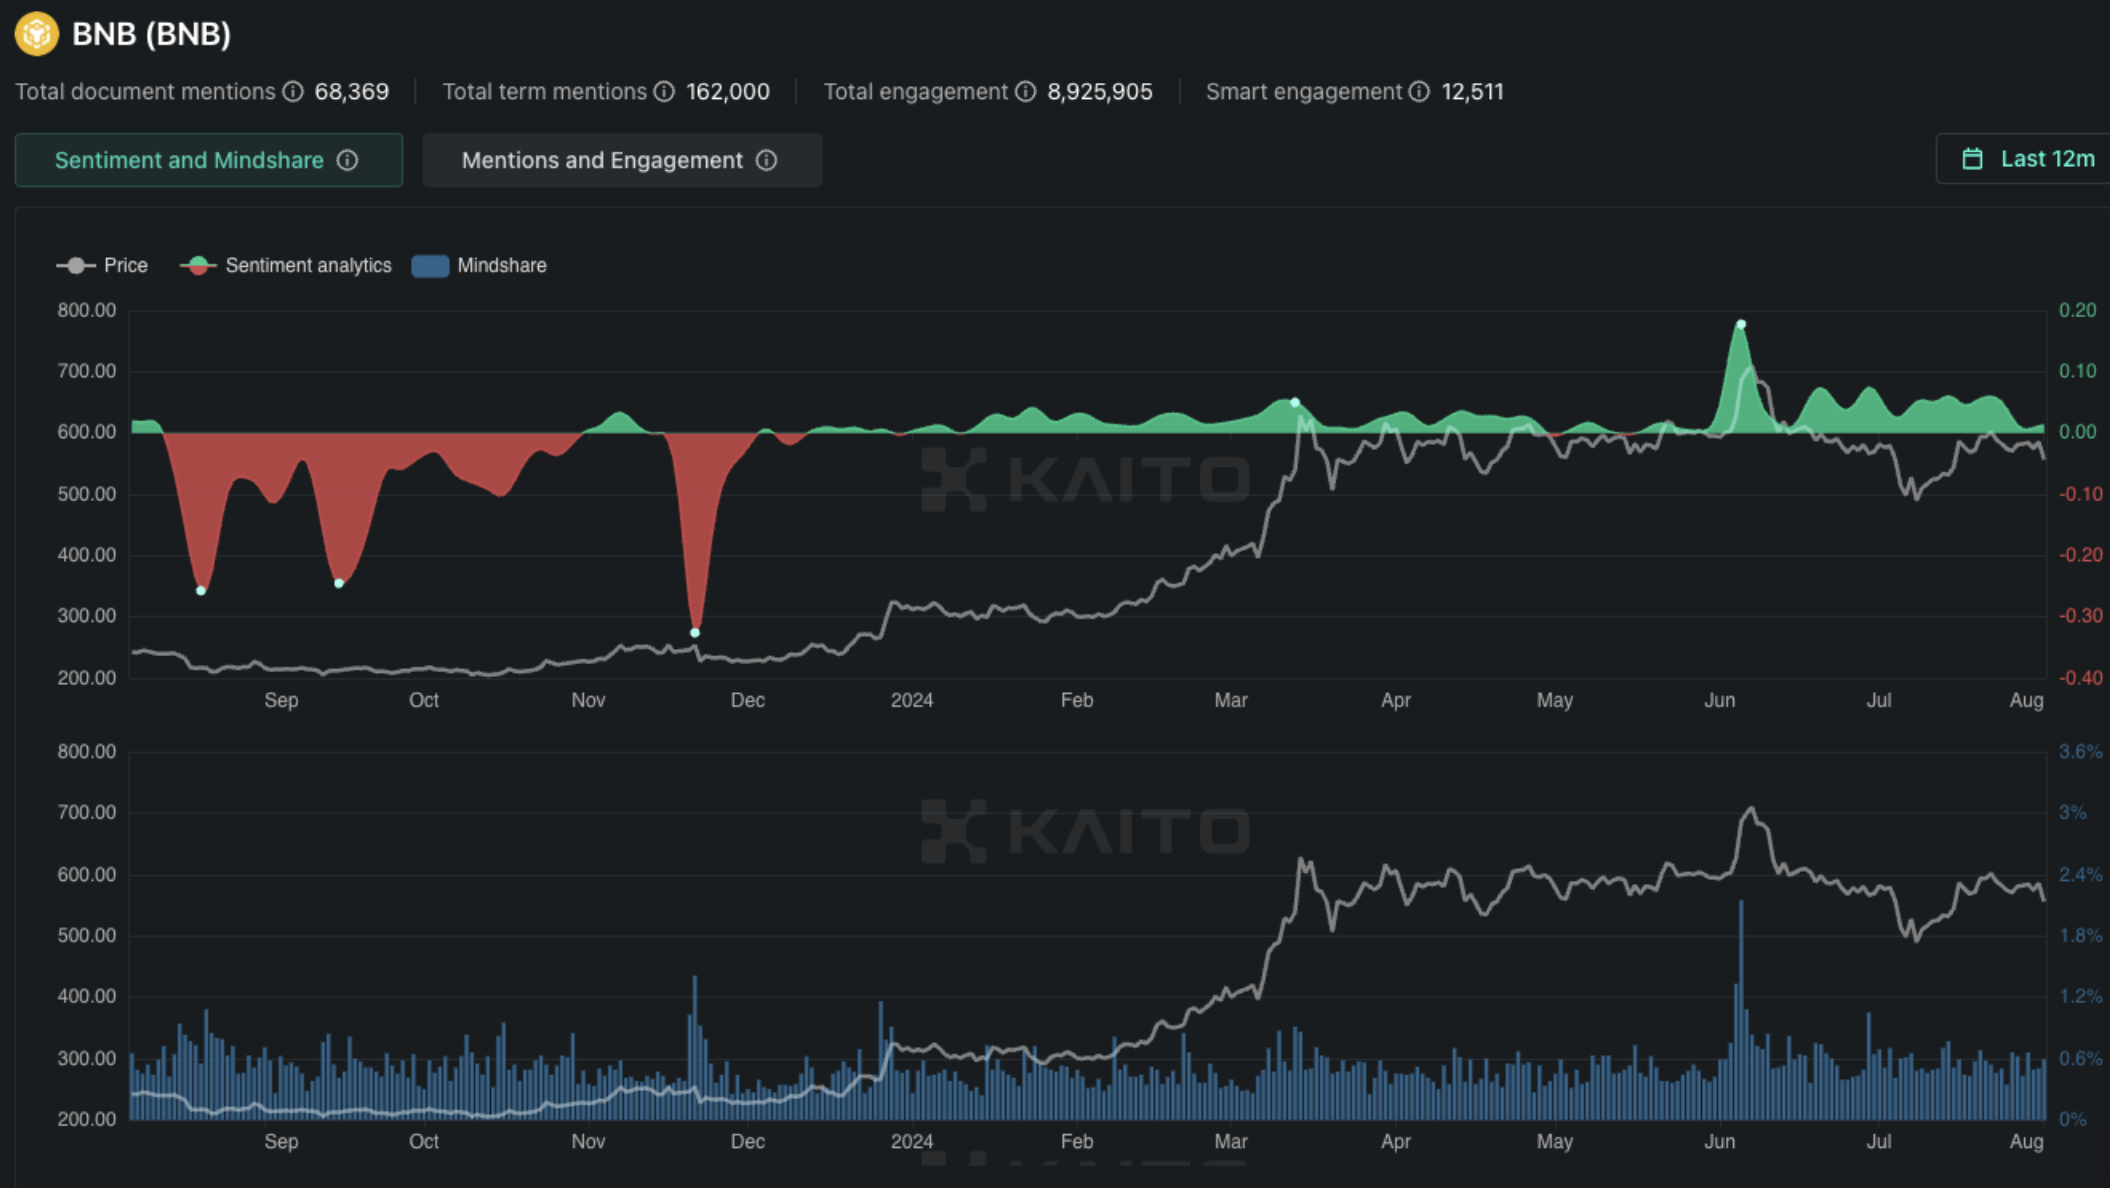Select mid-September sentiment low marker dot
2110x1188 pixels.
coord(339,583)
